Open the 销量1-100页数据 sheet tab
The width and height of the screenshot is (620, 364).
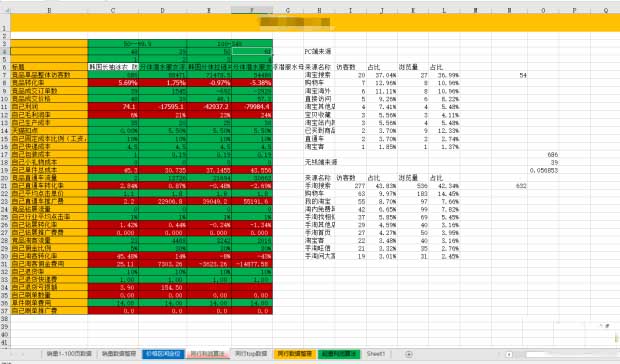(x=69, y=354)
